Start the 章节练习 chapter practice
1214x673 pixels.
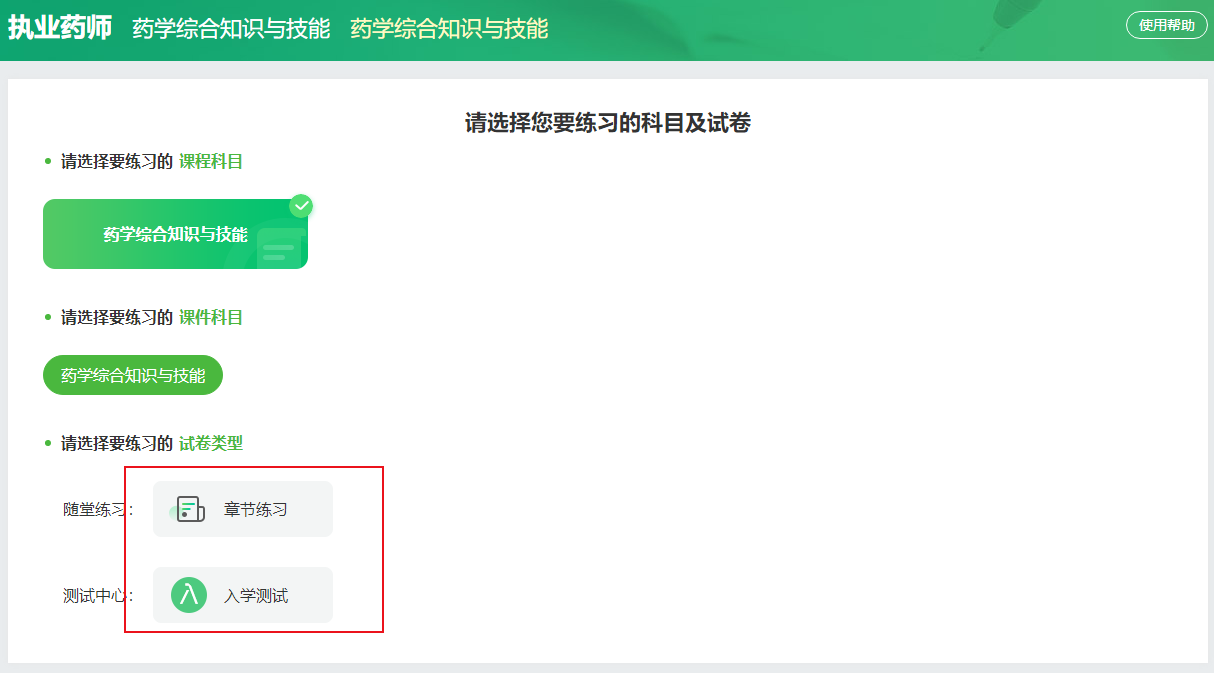(243, 509)
